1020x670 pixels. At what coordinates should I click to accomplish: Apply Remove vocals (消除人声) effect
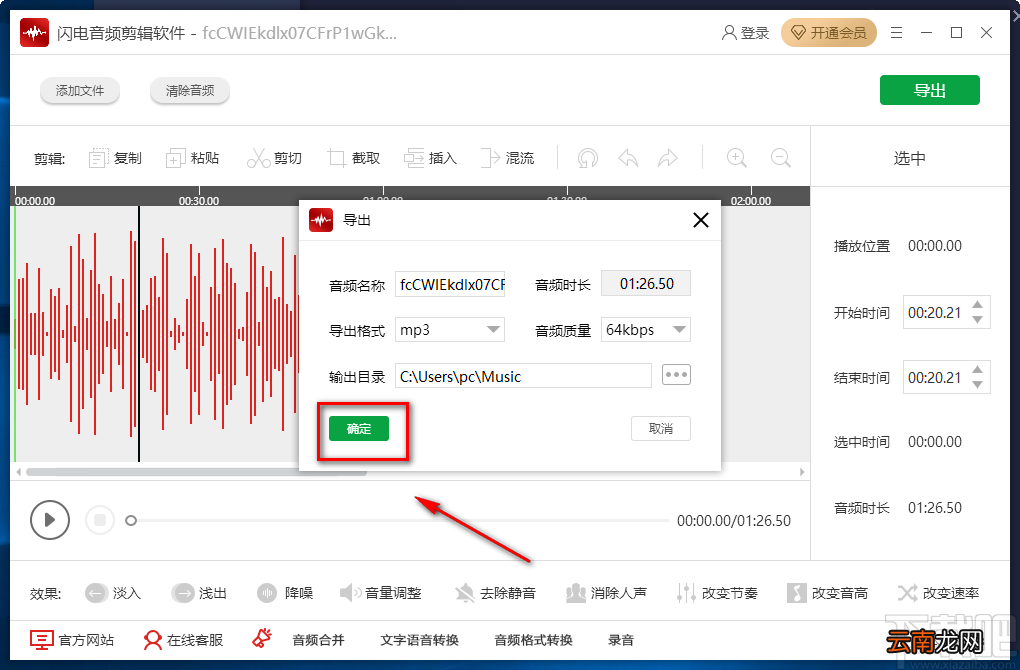606,593
